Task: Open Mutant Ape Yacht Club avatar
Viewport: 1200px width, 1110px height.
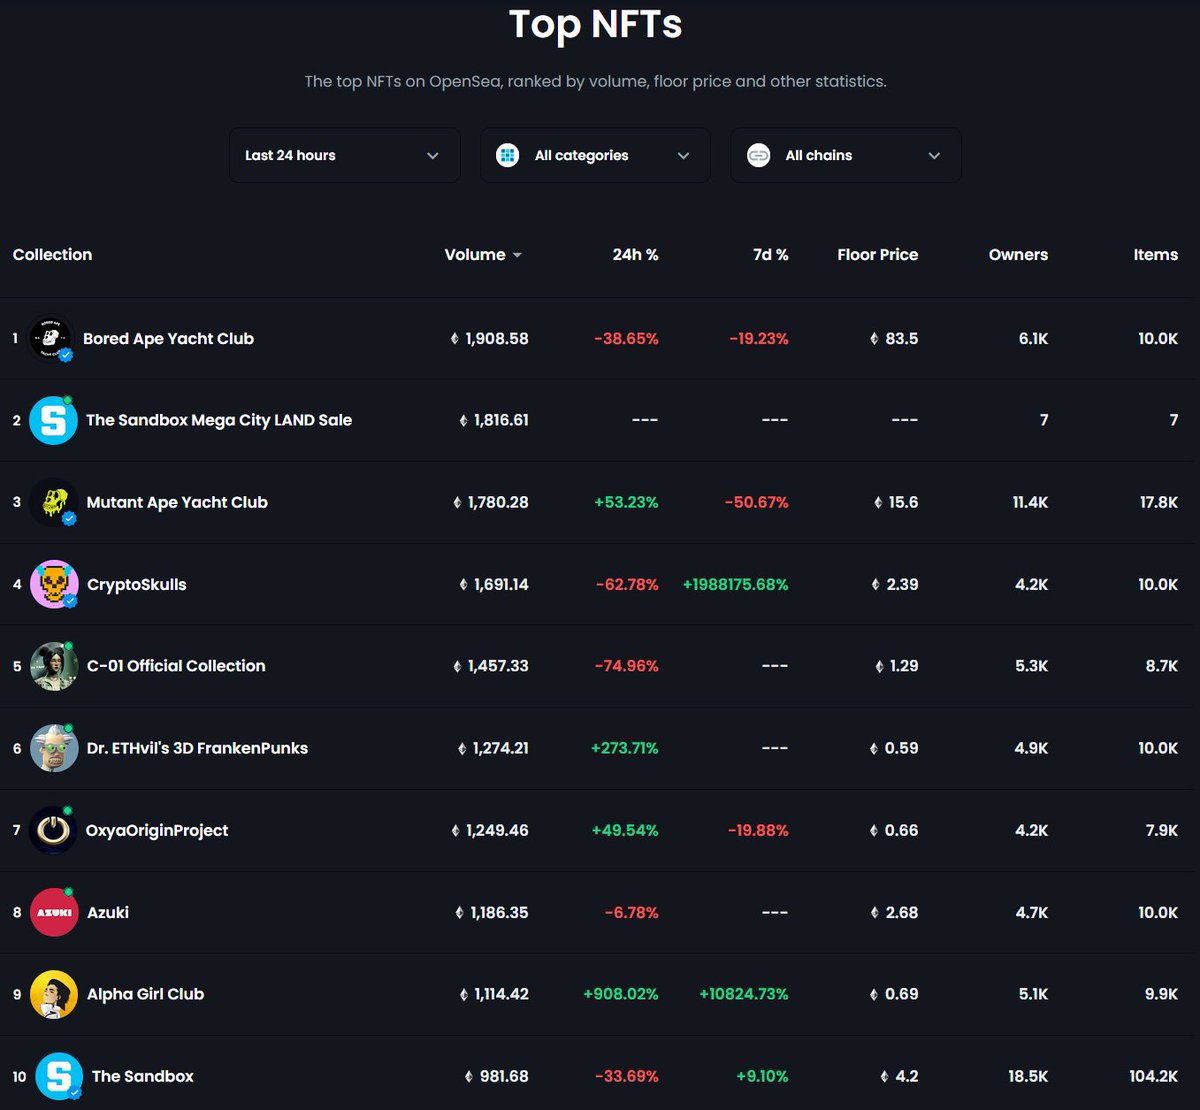Action: pos(53,503)
